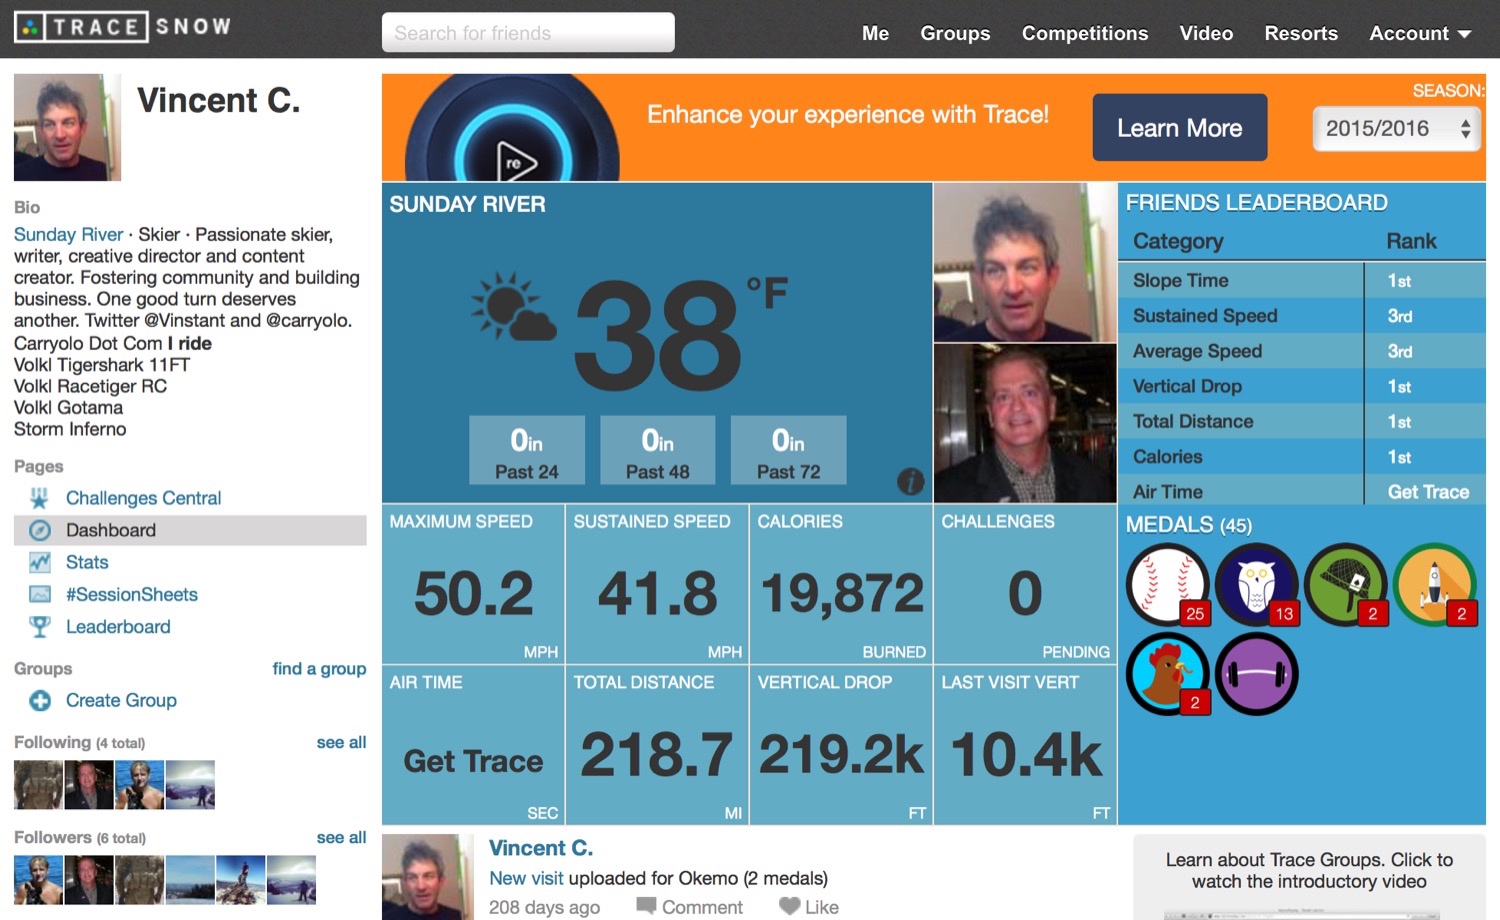Expand the Account menu
Image resolution: width=1500 pixels, height=920 pixels.
(x=1420, y=33)
